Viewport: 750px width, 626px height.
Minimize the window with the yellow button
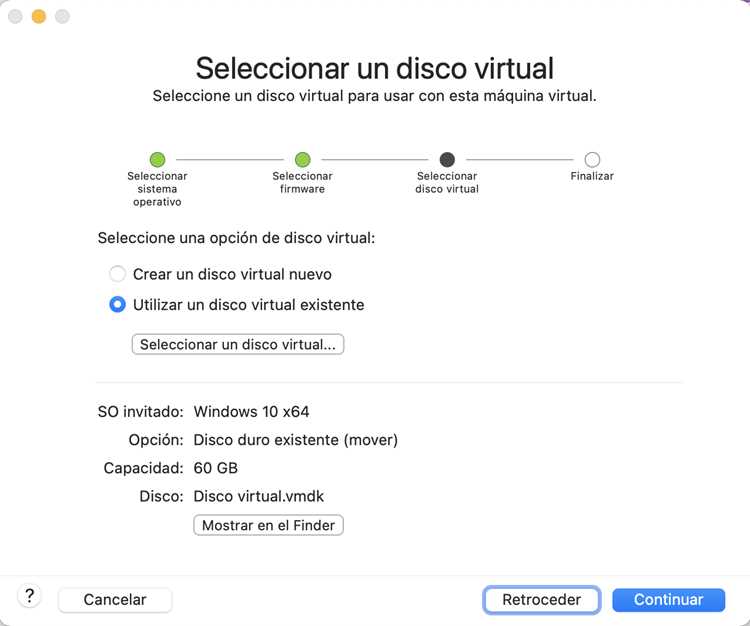(39, 16)
